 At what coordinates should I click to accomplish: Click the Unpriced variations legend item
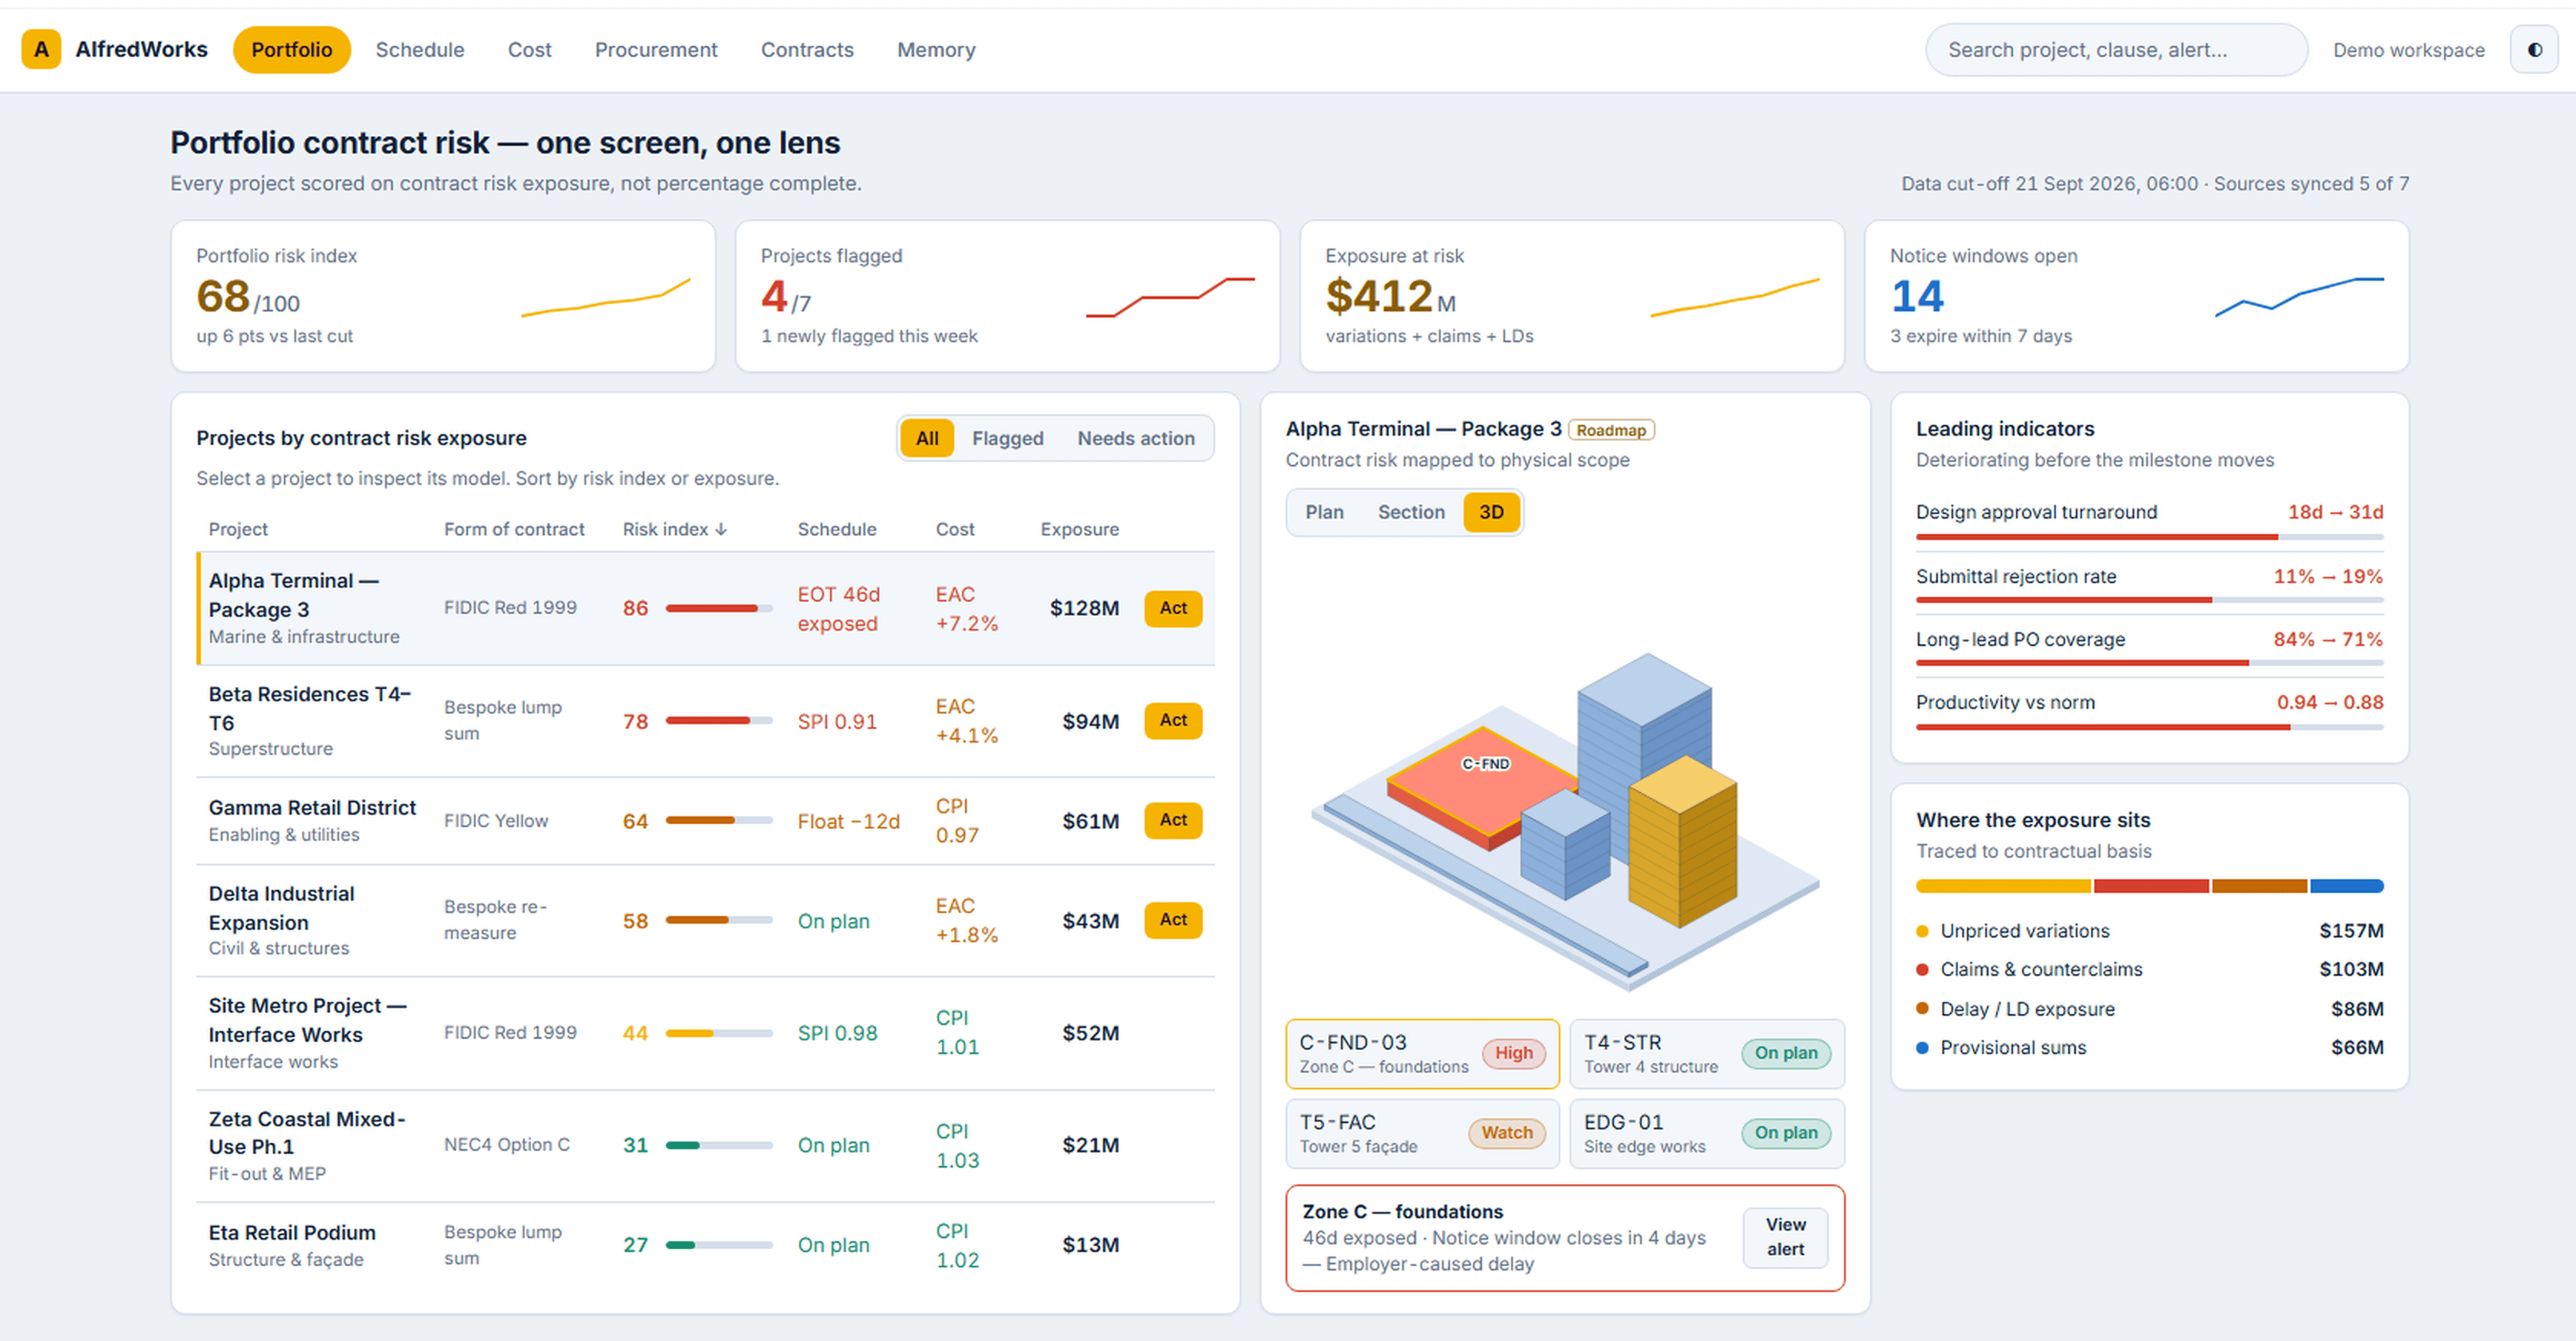(2149, 931)
